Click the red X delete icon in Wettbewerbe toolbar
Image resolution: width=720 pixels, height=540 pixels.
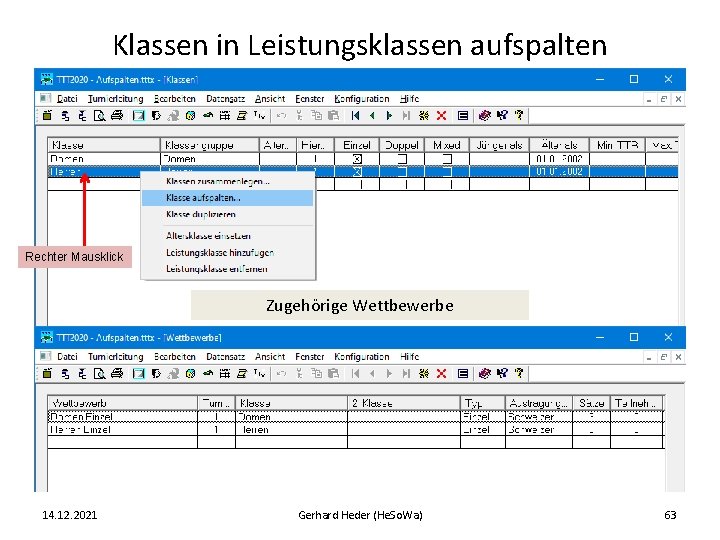[x=441, y=374]
